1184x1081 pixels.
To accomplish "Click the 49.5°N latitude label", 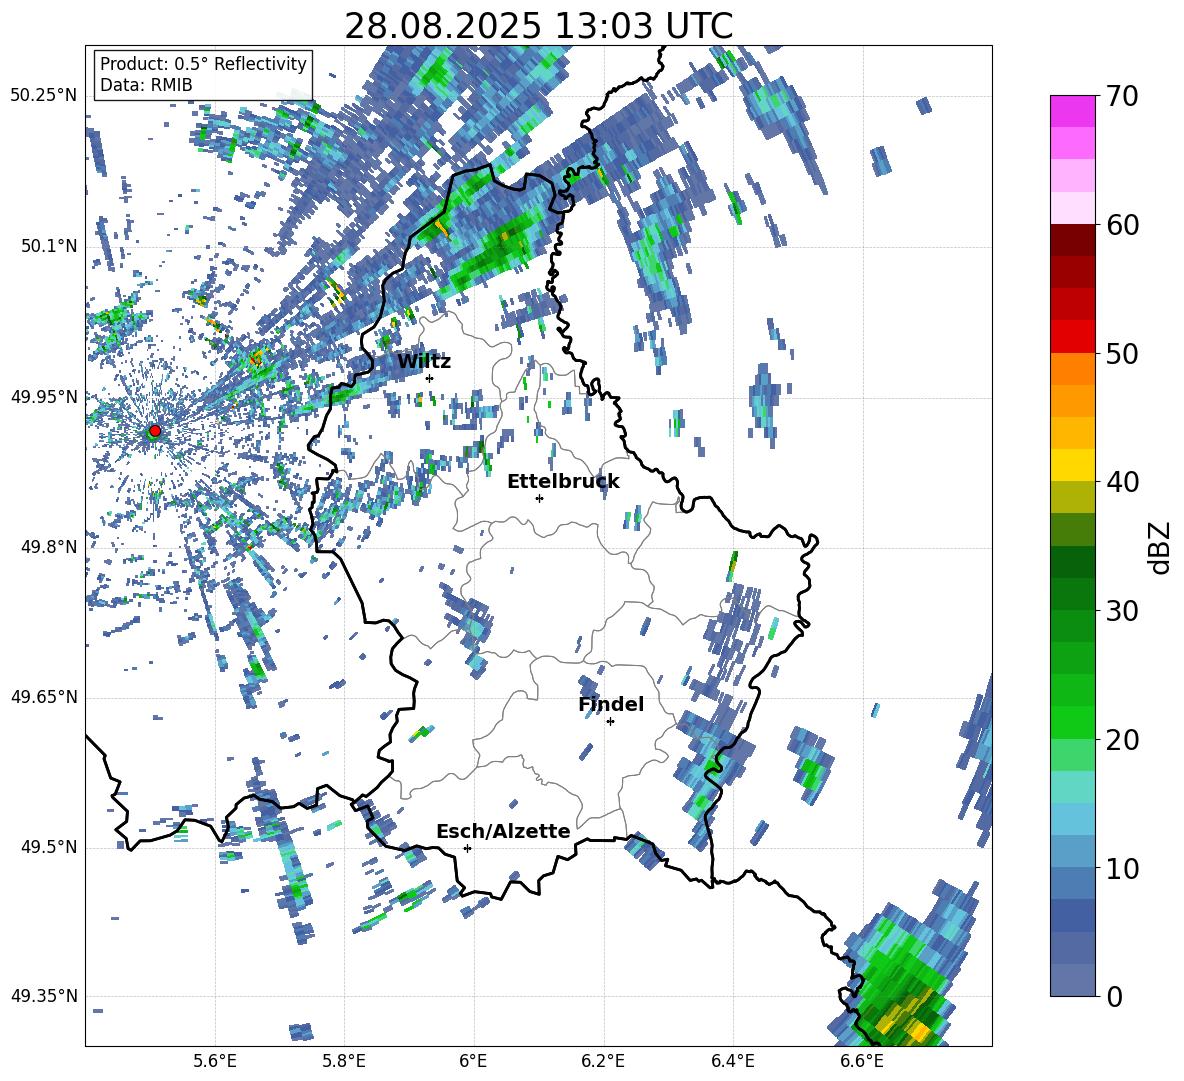I will click(48, 847).
